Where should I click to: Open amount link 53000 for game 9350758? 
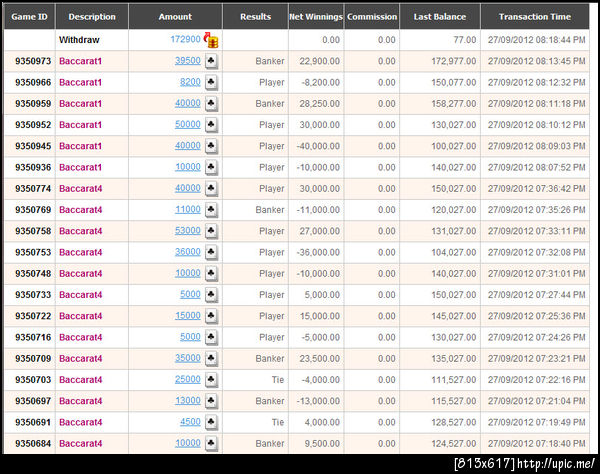pos(188,231)
